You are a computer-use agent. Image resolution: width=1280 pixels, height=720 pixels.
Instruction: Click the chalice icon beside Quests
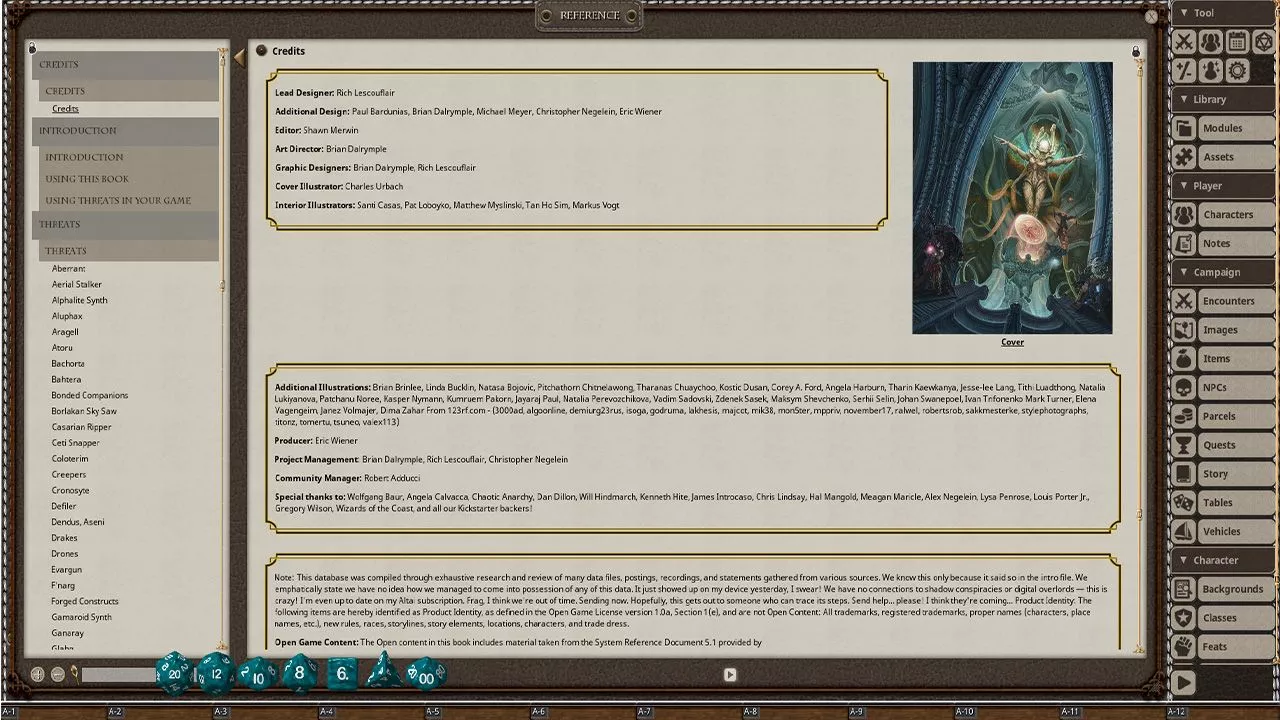click(x=1184, y=445)
